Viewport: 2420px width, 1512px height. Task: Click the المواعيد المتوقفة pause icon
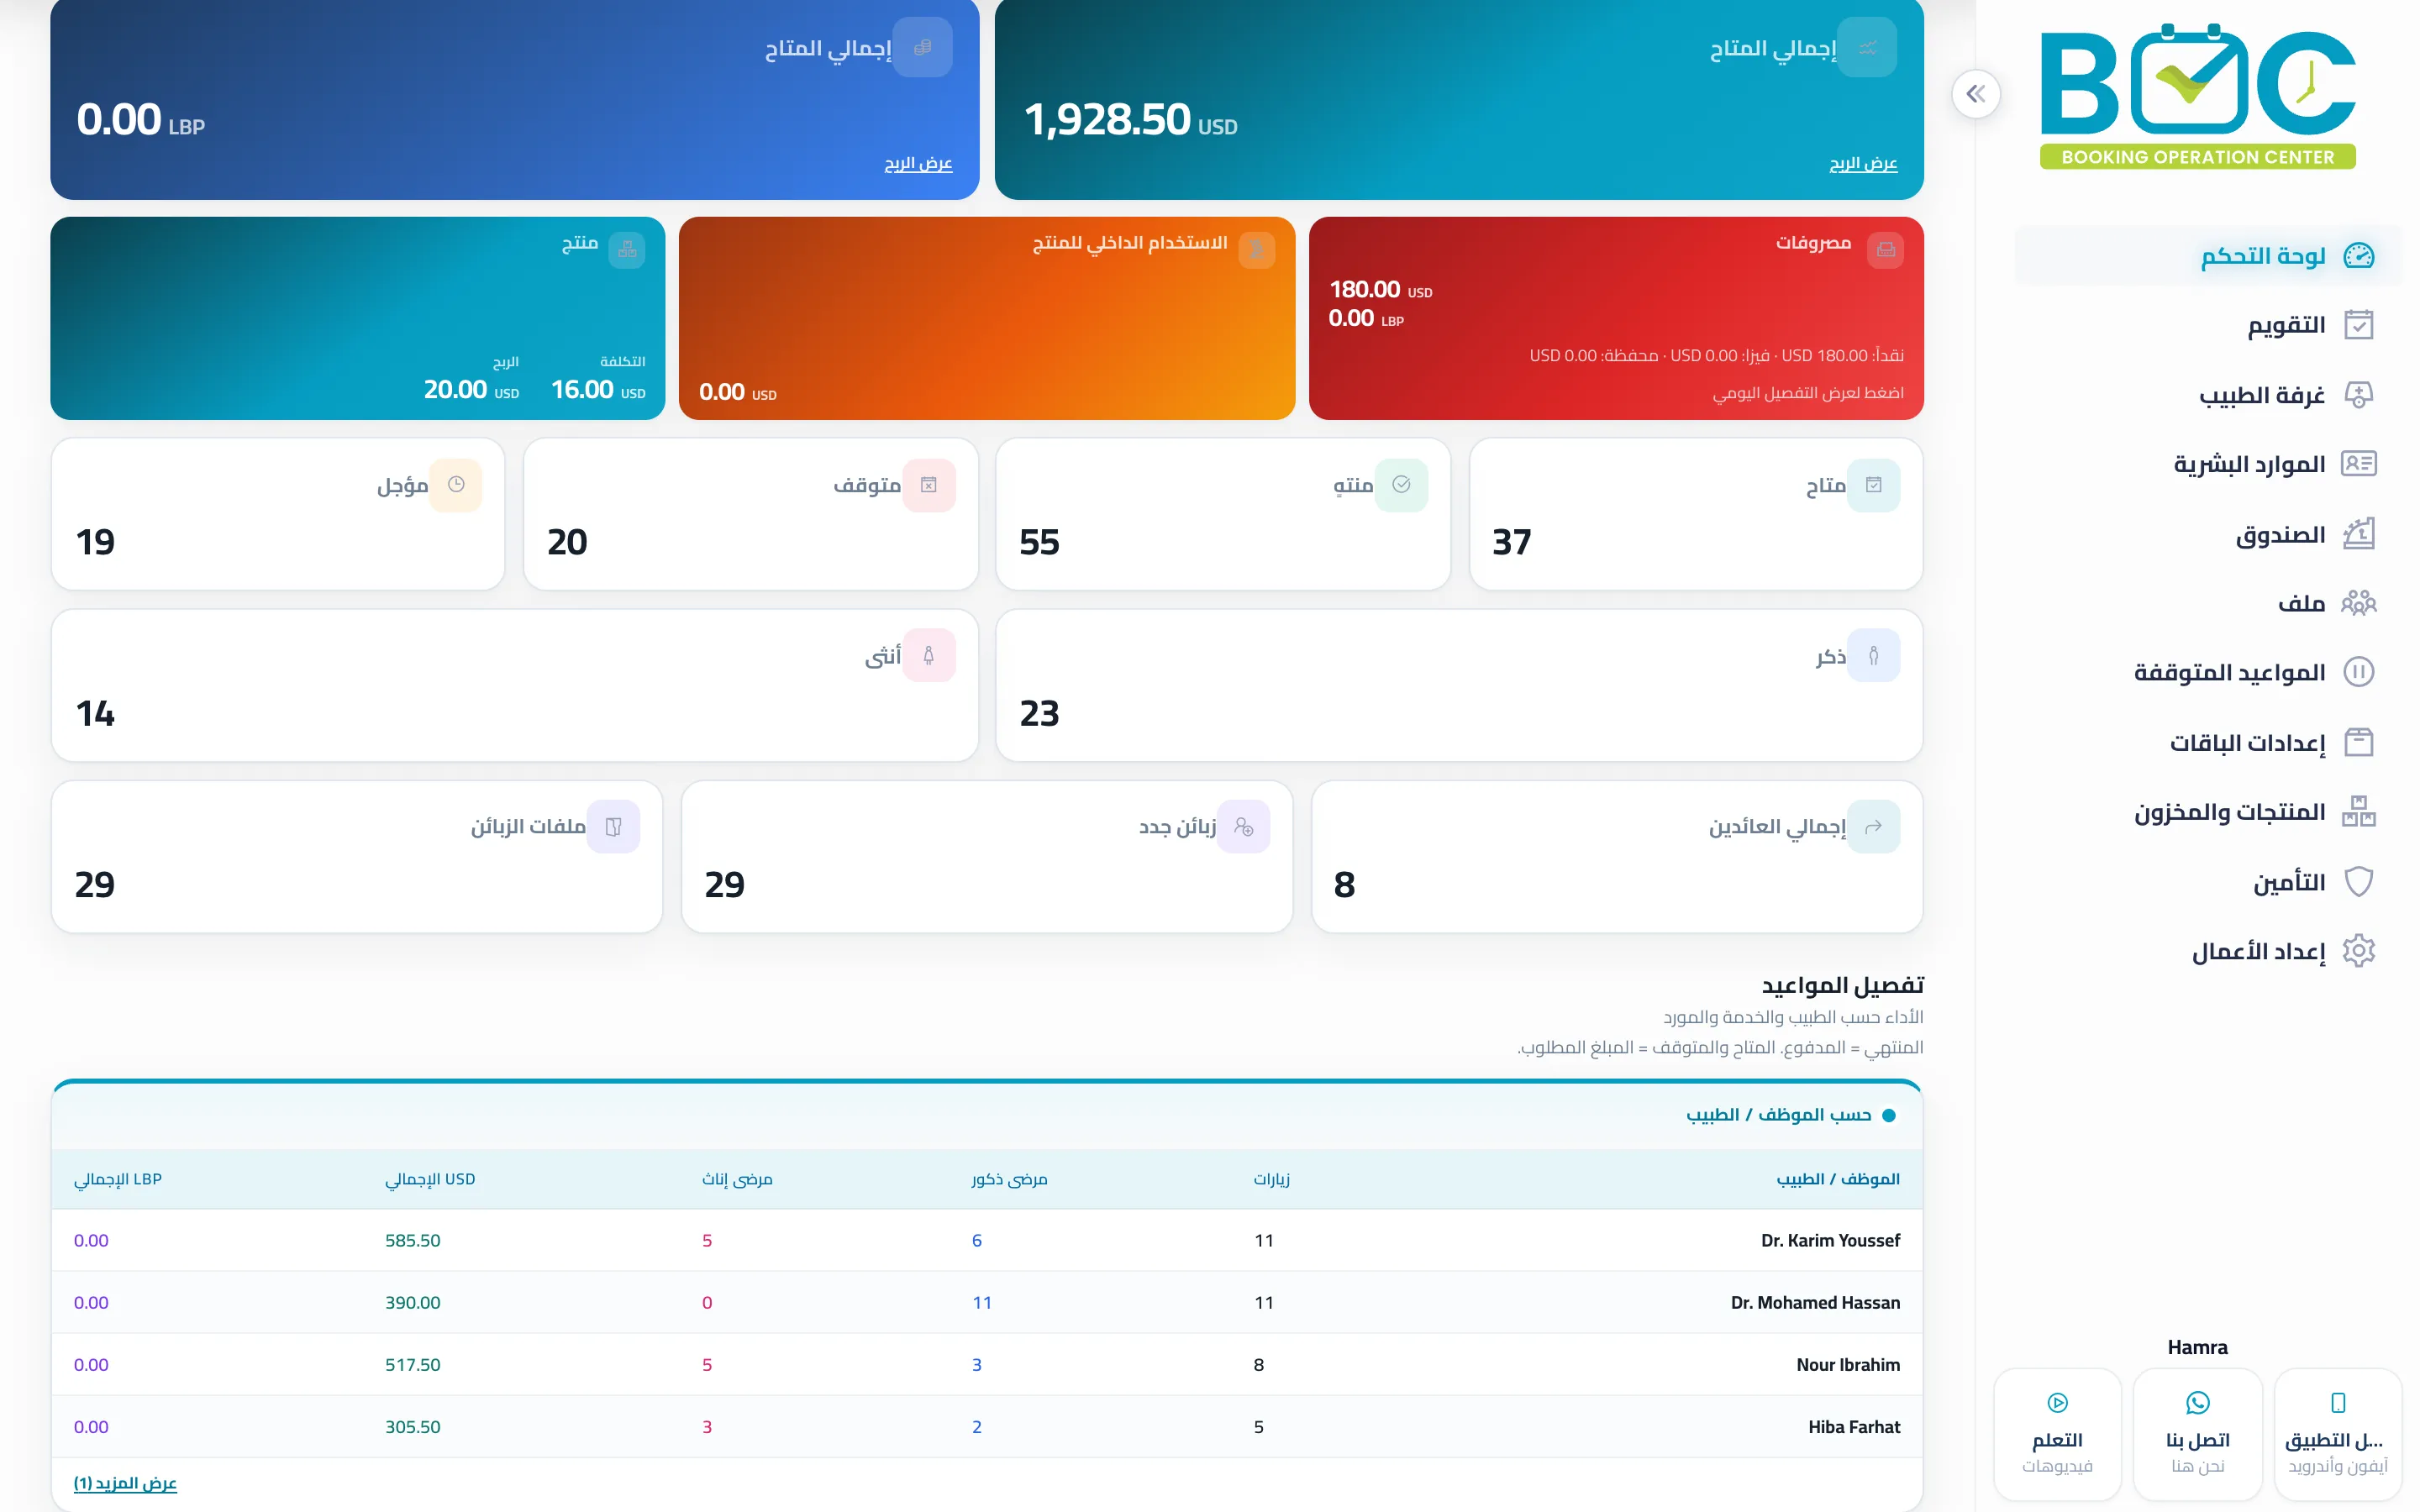[x=2358, y=672]
